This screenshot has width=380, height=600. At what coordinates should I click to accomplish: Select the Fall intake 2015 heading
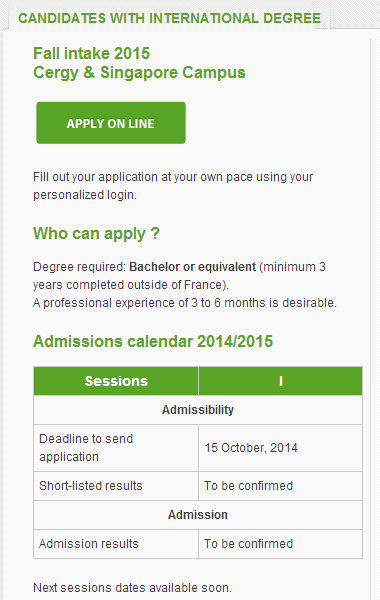[x=91, y=53]
